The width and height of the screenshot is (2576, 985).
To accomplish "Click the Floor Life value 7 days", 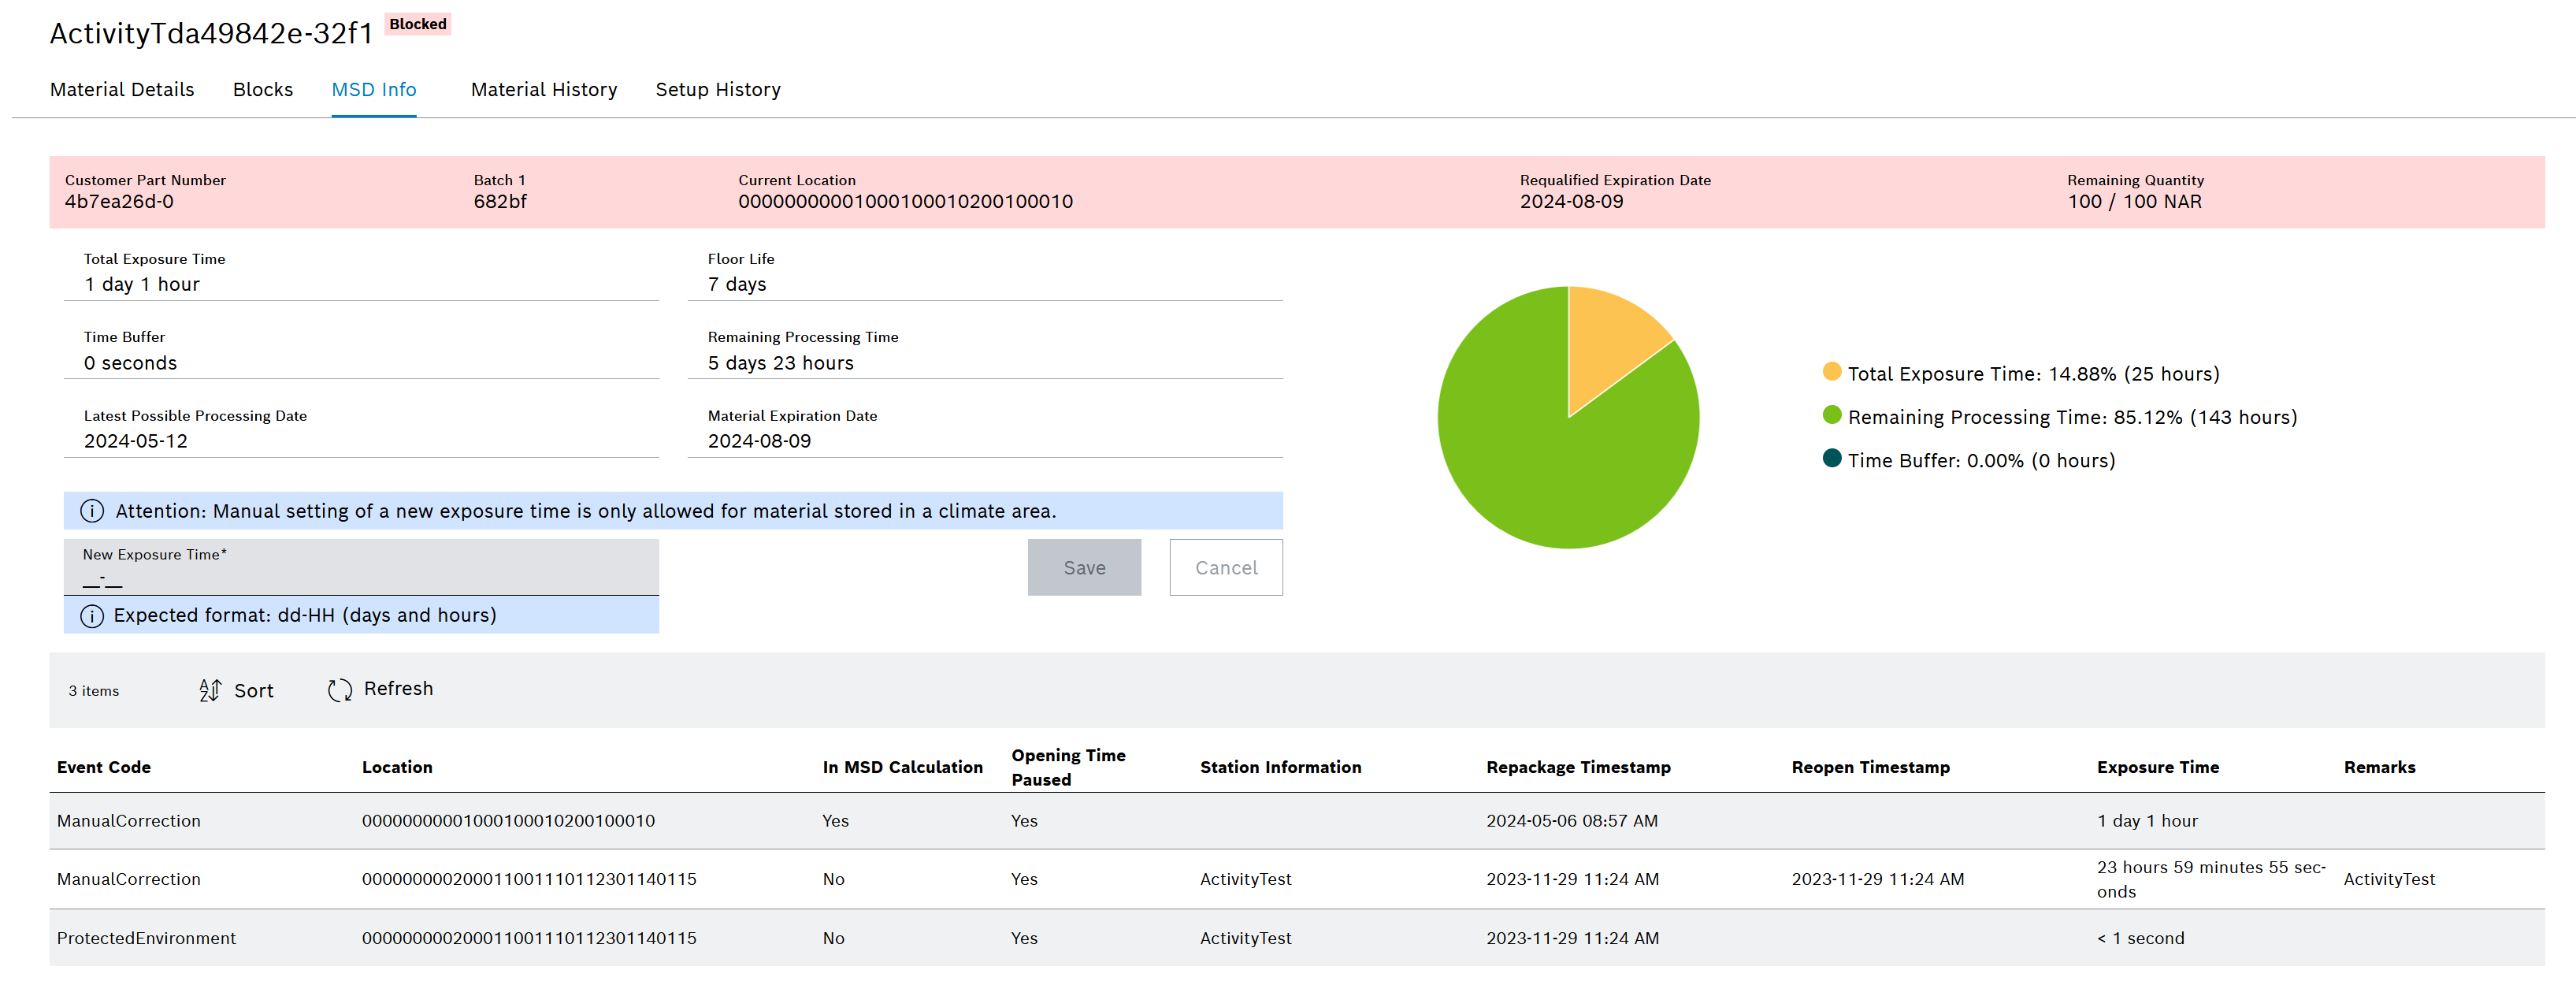I will [737, 285].
